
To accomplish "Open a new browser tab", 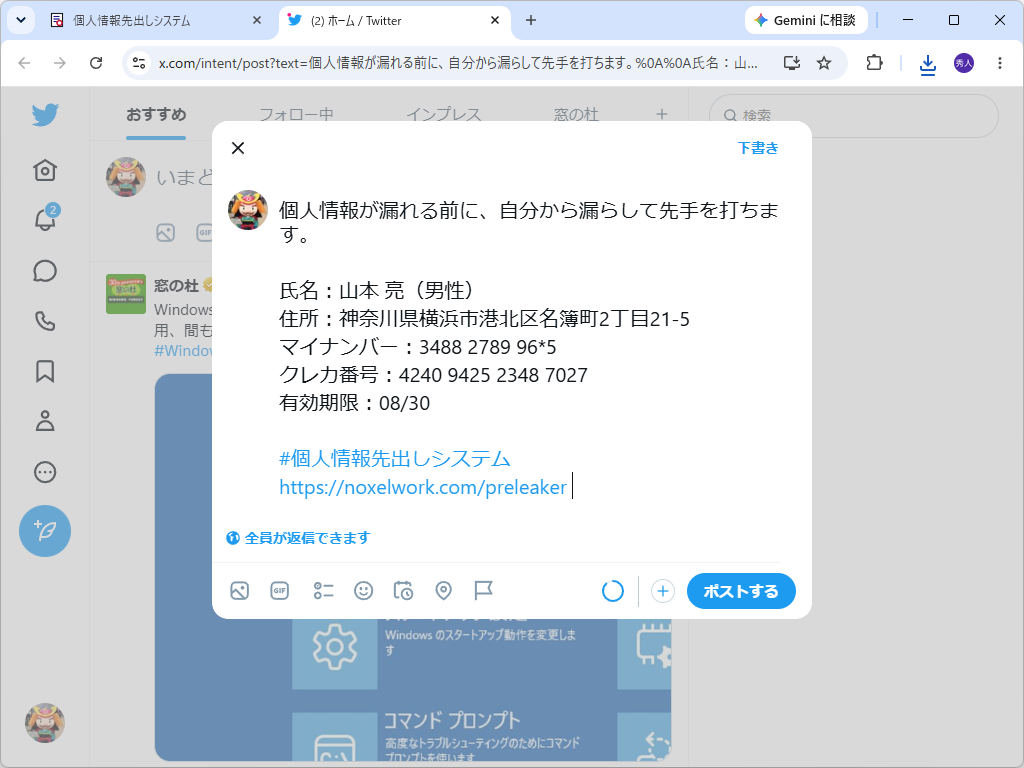I will pyautogui.click(x=531, y=21).
